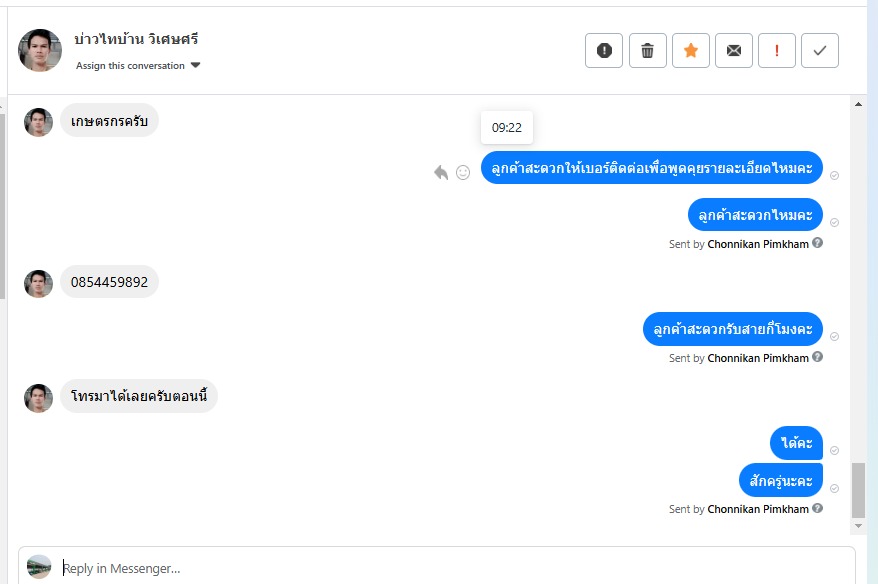Click the spam report icon button

604,51
